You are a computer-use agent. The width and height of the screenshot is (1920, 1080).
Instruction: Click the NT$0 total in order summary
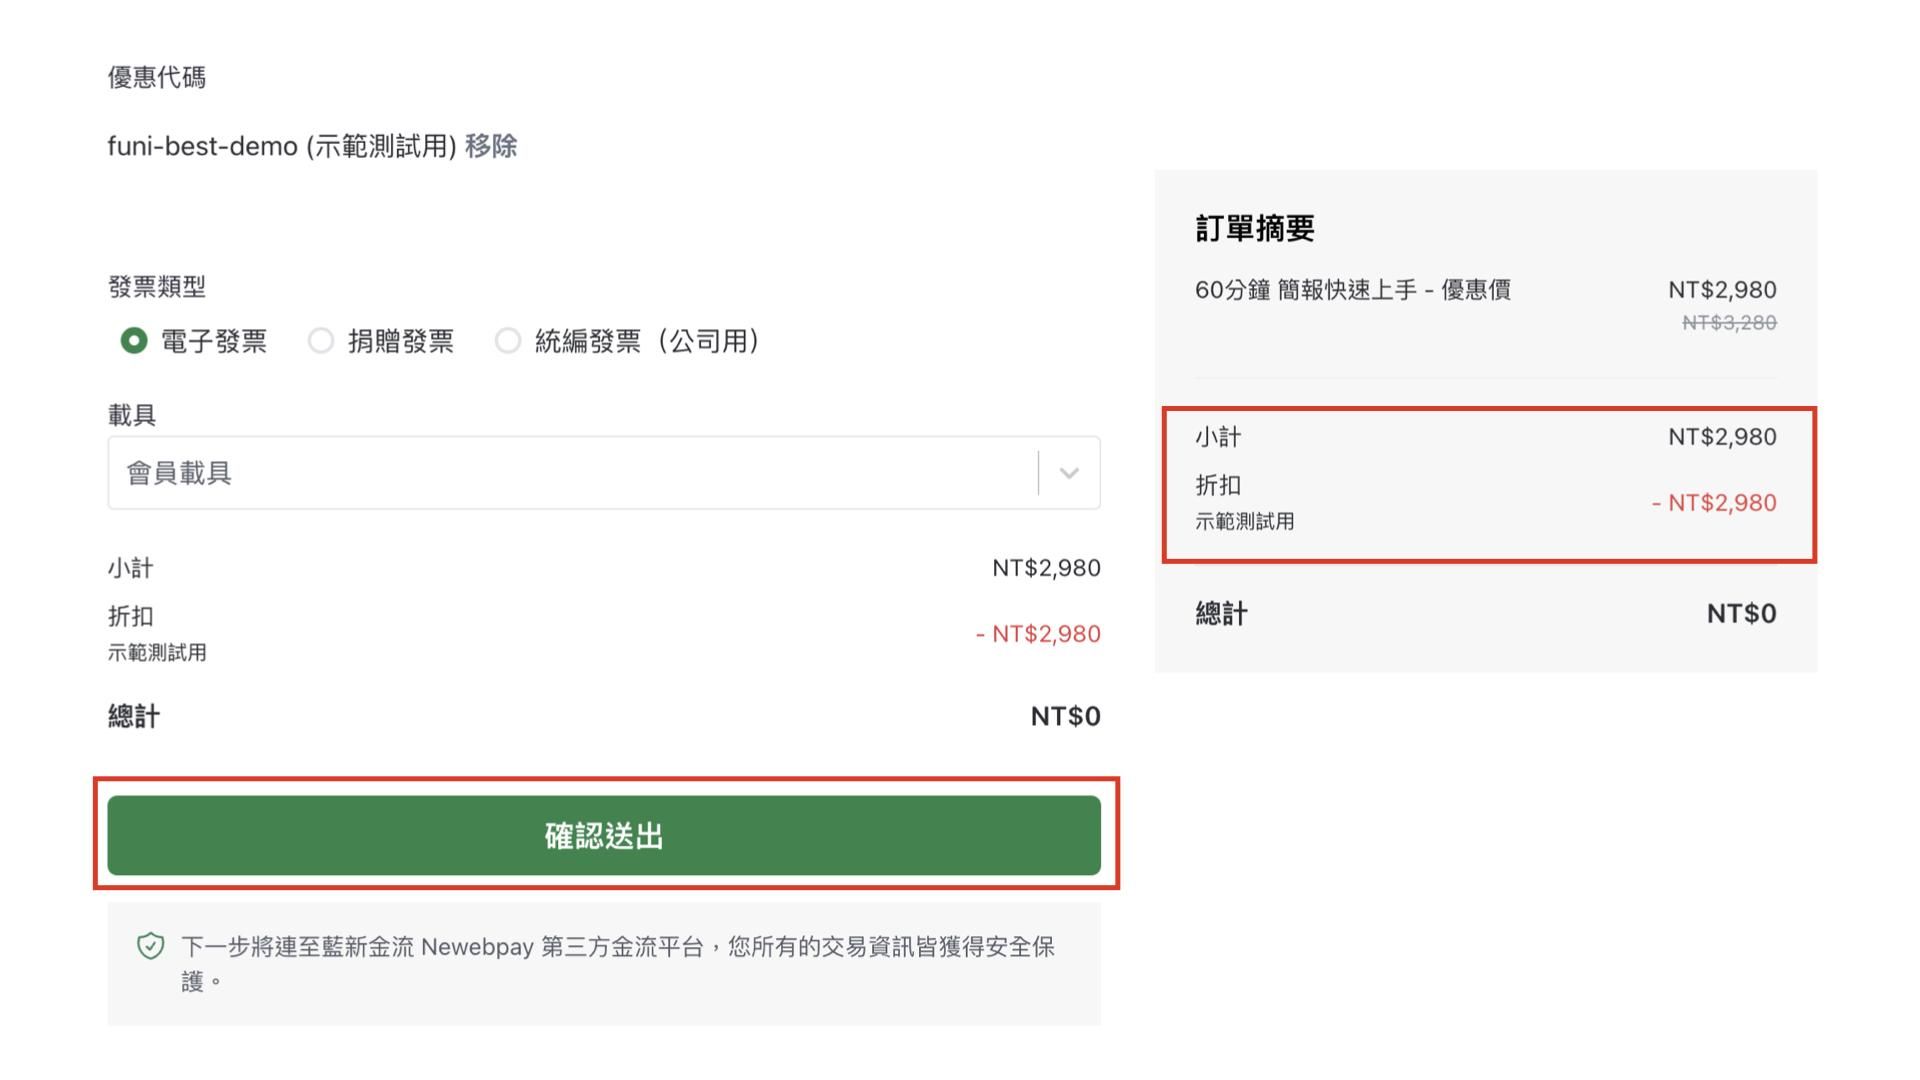1741,614
